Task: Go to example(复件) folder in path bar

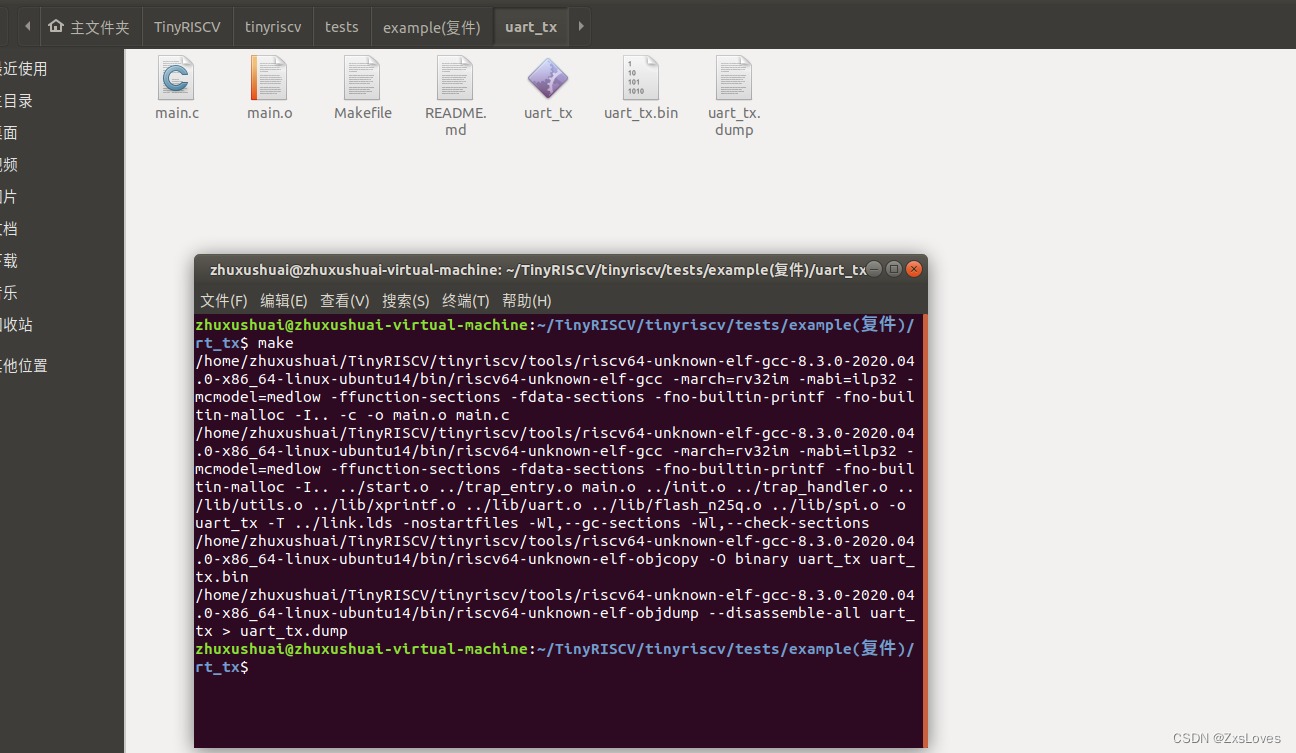Action: (x=432, y=27)
